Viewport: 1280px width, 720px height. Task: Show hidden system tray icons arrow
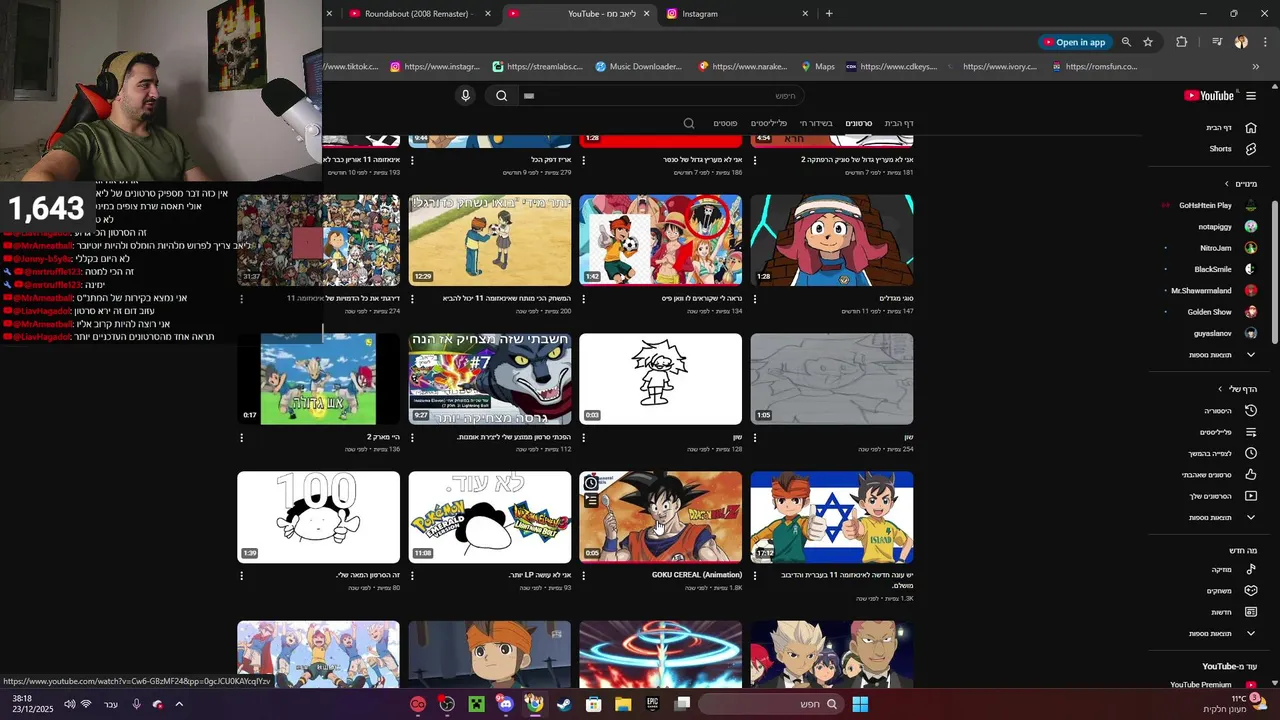(180, 704)
